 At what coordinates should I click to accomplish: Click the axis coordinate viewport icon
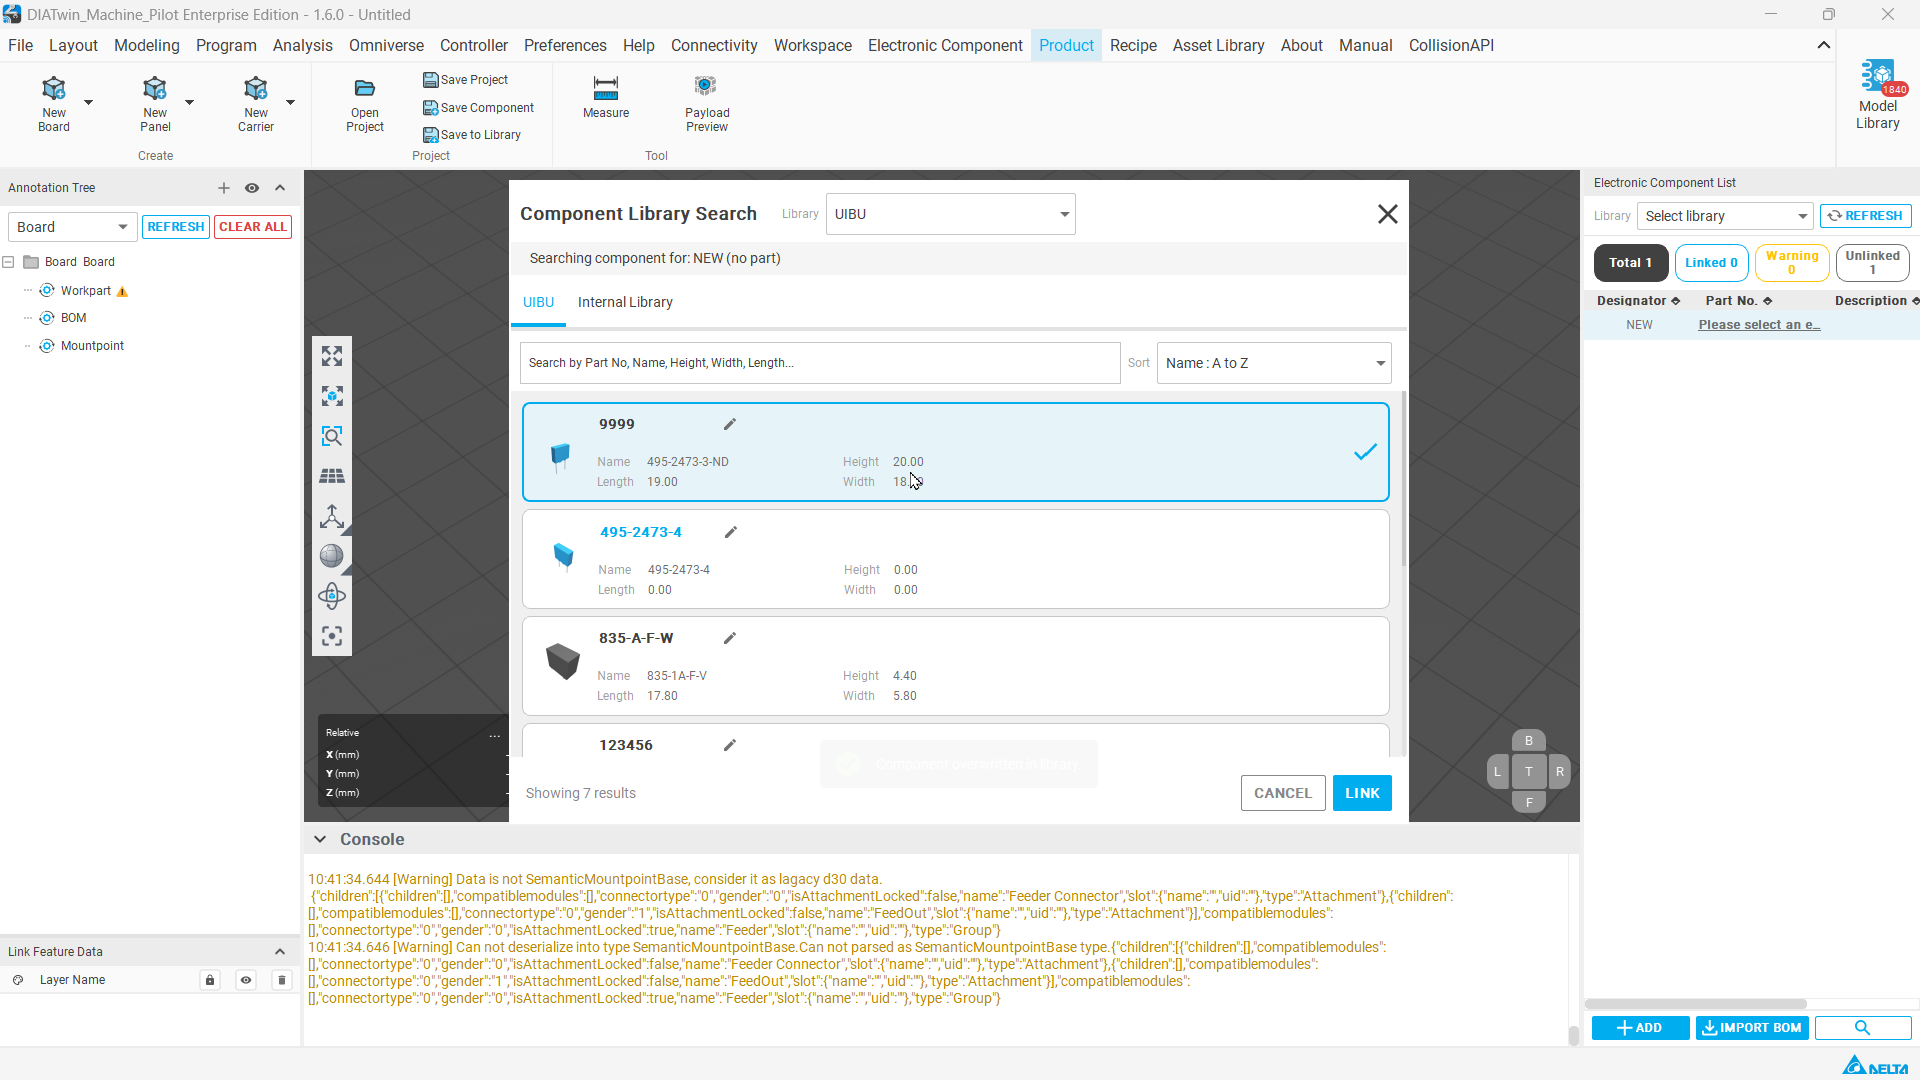[332, 516]
